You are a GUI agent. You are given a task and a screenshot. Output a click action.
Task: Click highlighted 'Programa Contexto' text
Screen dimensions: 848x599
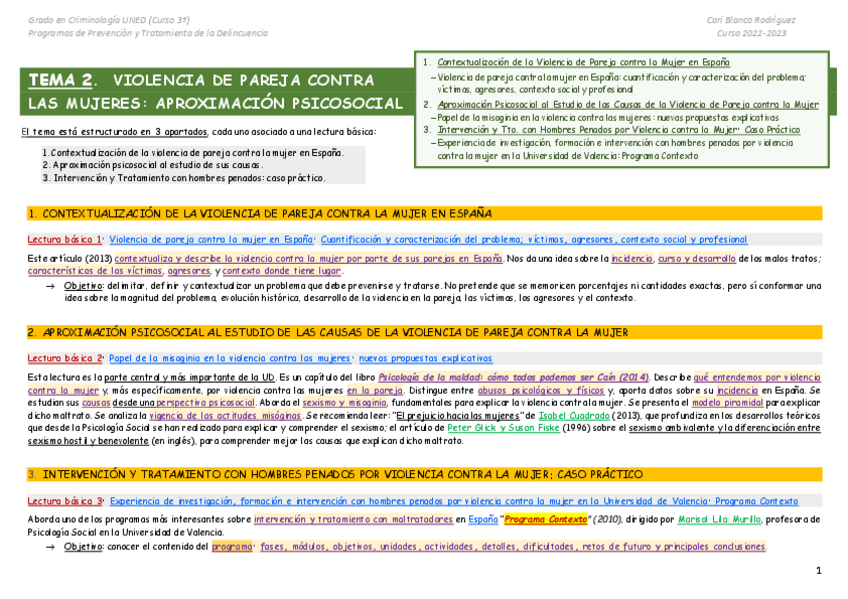pyautogui.click(x=546, y=519)
